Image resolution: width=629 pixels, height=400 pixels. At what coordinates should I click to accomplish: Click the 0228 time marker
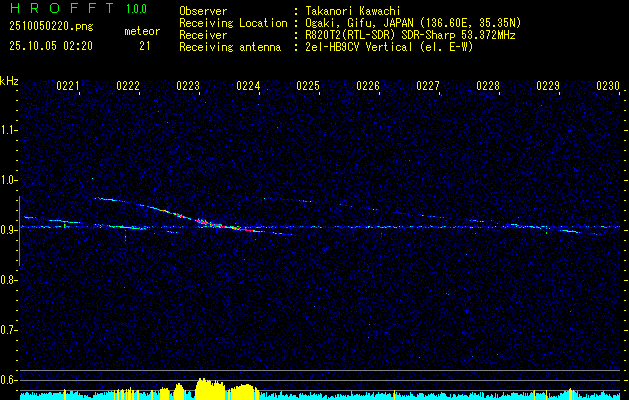coord(488,87)
